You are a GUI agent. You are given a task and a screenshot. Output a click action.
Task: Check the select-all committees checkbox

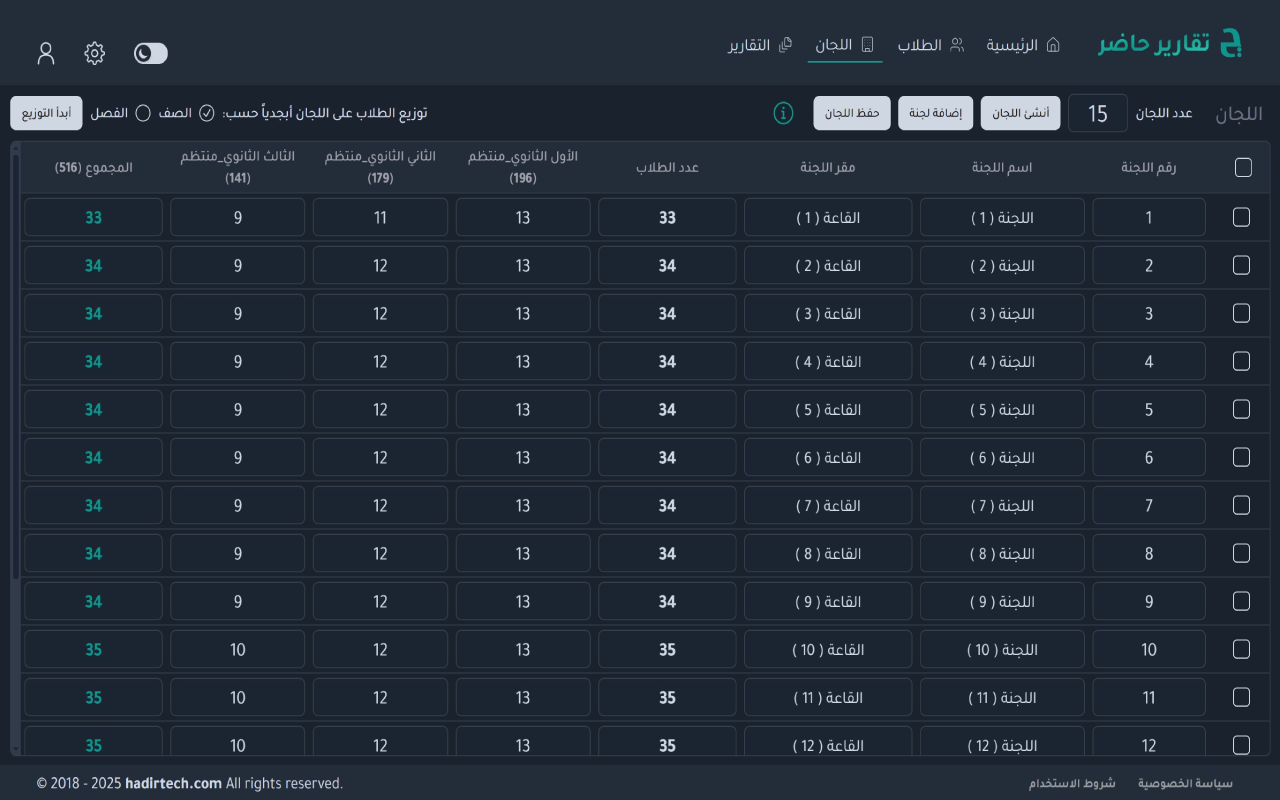(x=1241, y=167)
